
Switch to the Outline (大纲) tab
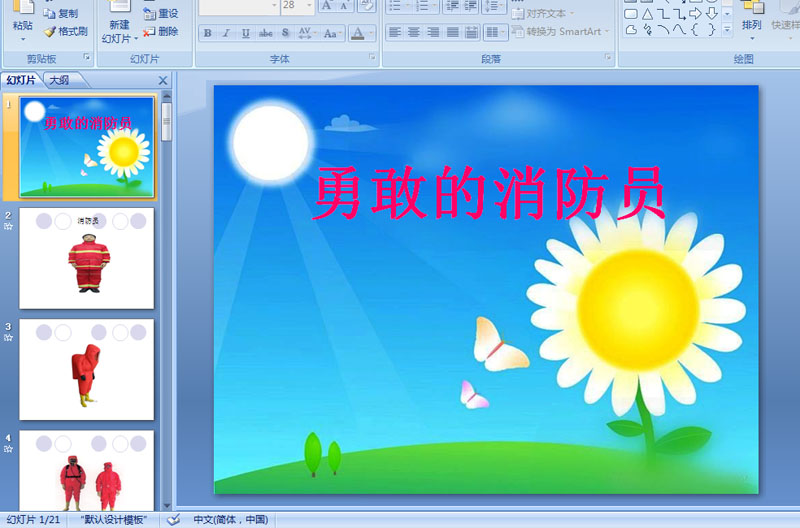tap(60, 80)
